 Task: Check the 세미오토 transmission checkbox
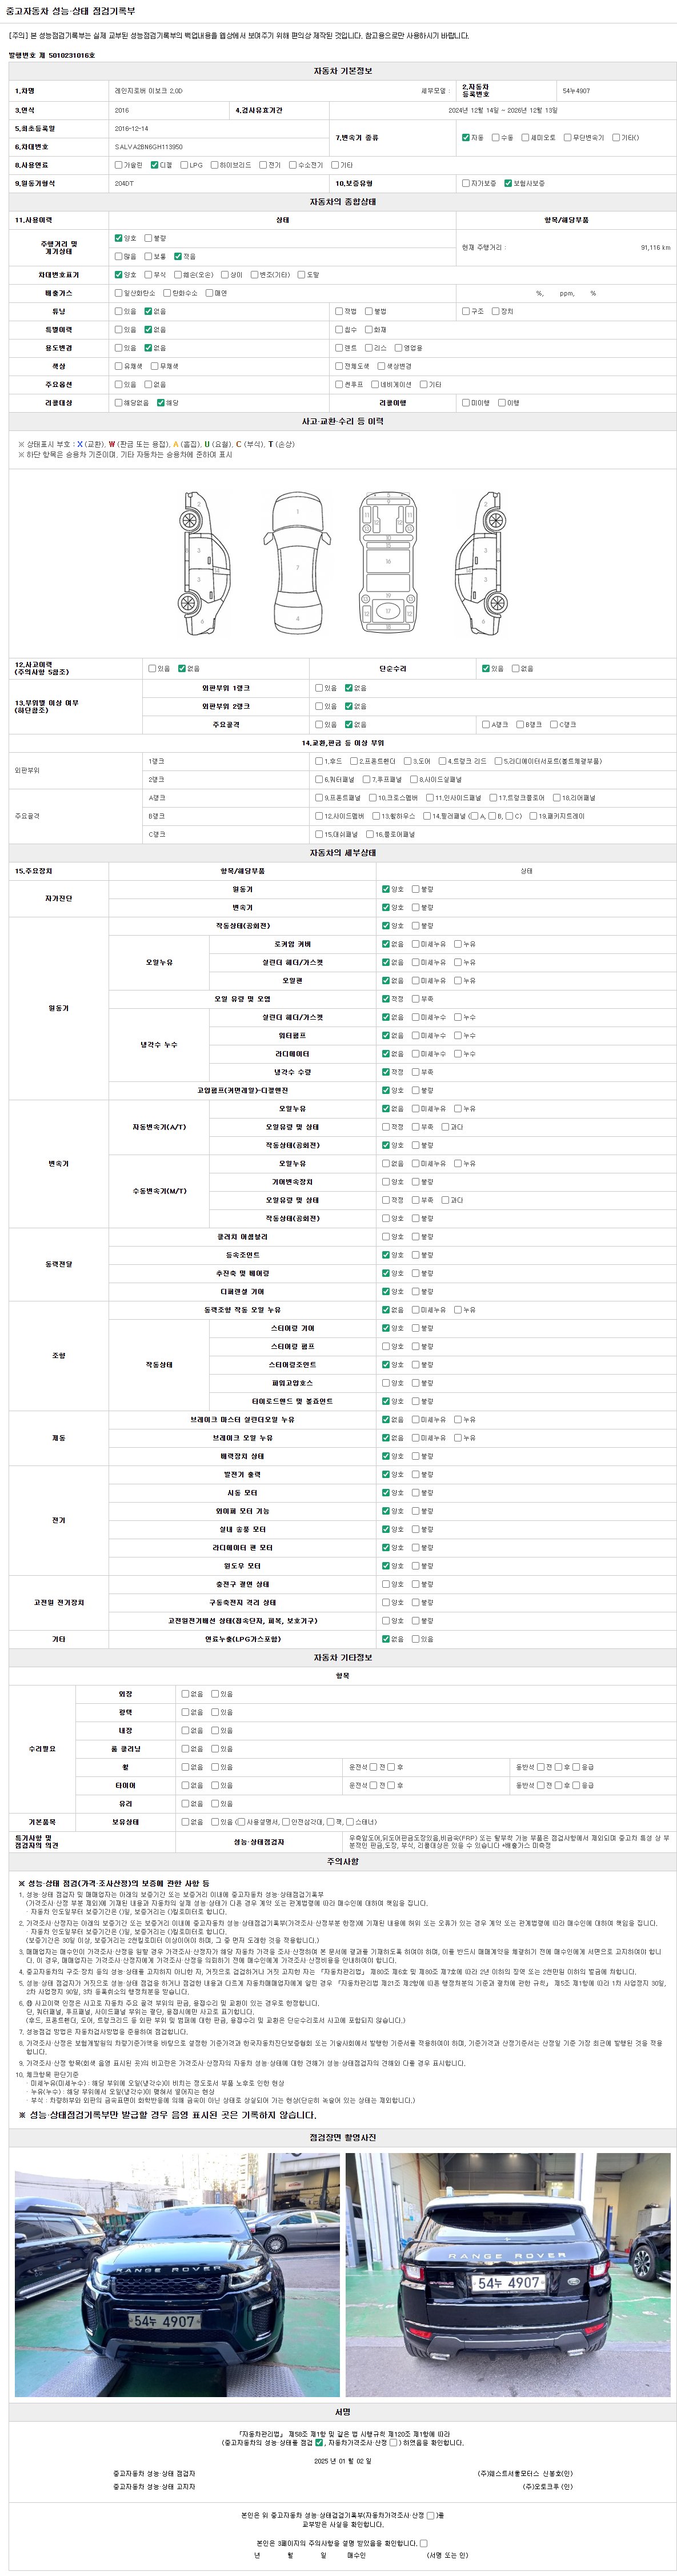pos(526,138)
